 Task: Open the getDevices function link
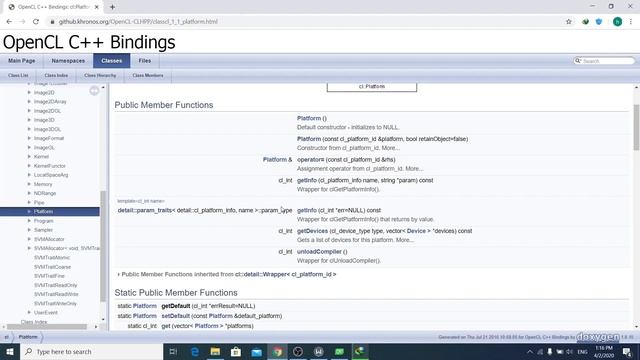312,231
